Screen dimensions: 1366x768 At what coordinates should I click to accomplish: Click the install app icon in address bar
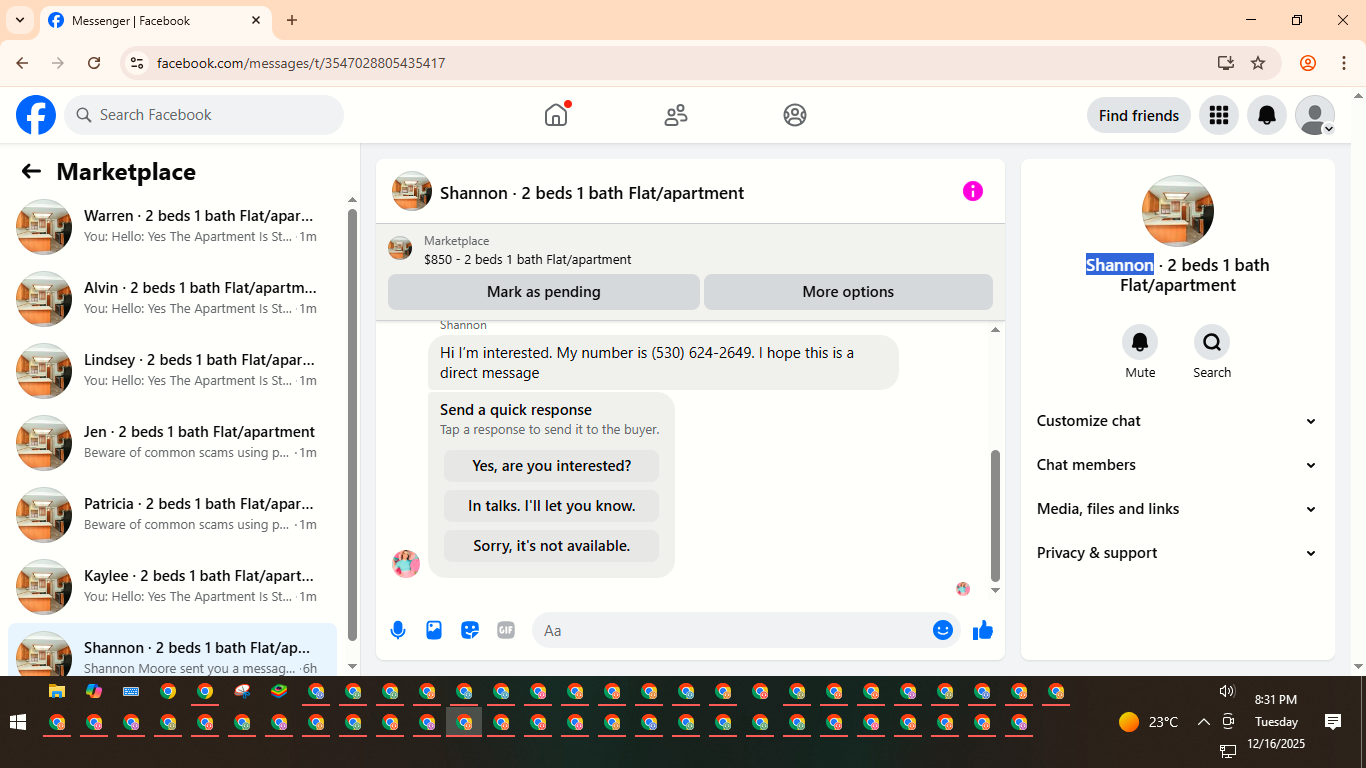coord(1226,63)
